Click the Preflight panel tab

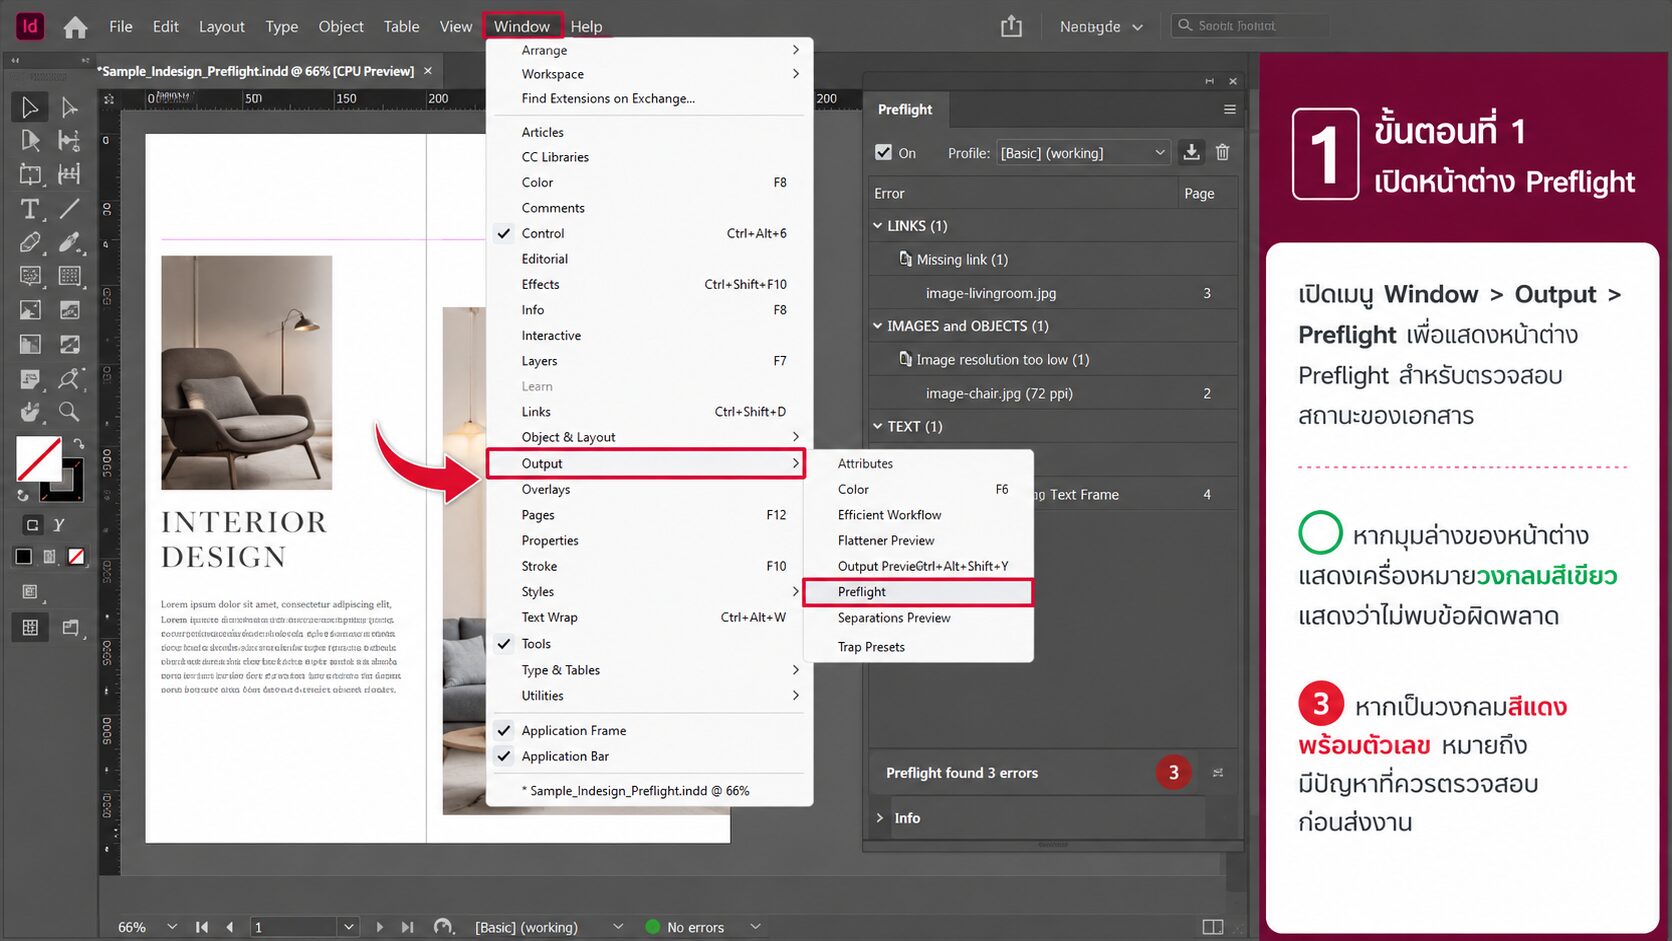coord(905,109)
